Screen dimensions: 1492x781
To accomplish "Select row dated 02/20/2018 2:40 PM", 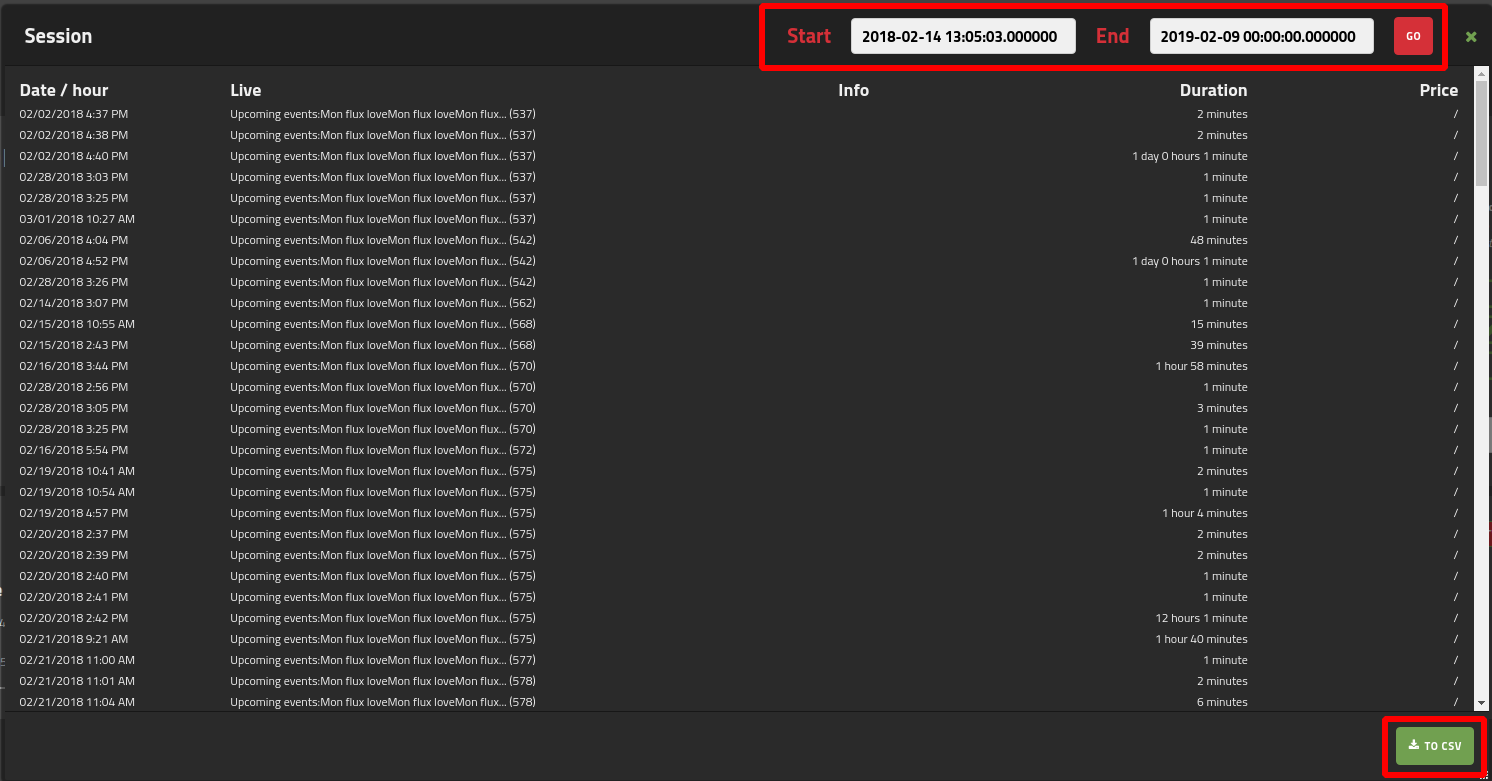I will [x=739, y=576].
